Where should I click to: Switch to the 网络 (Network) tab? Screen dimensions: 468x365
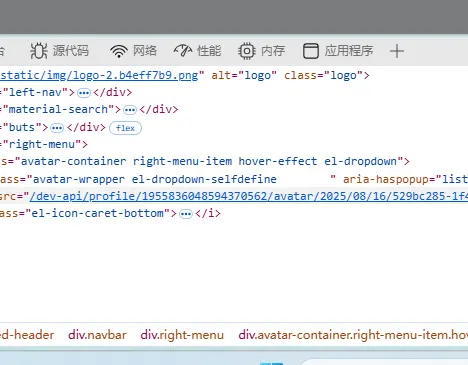tap(133, 51)
